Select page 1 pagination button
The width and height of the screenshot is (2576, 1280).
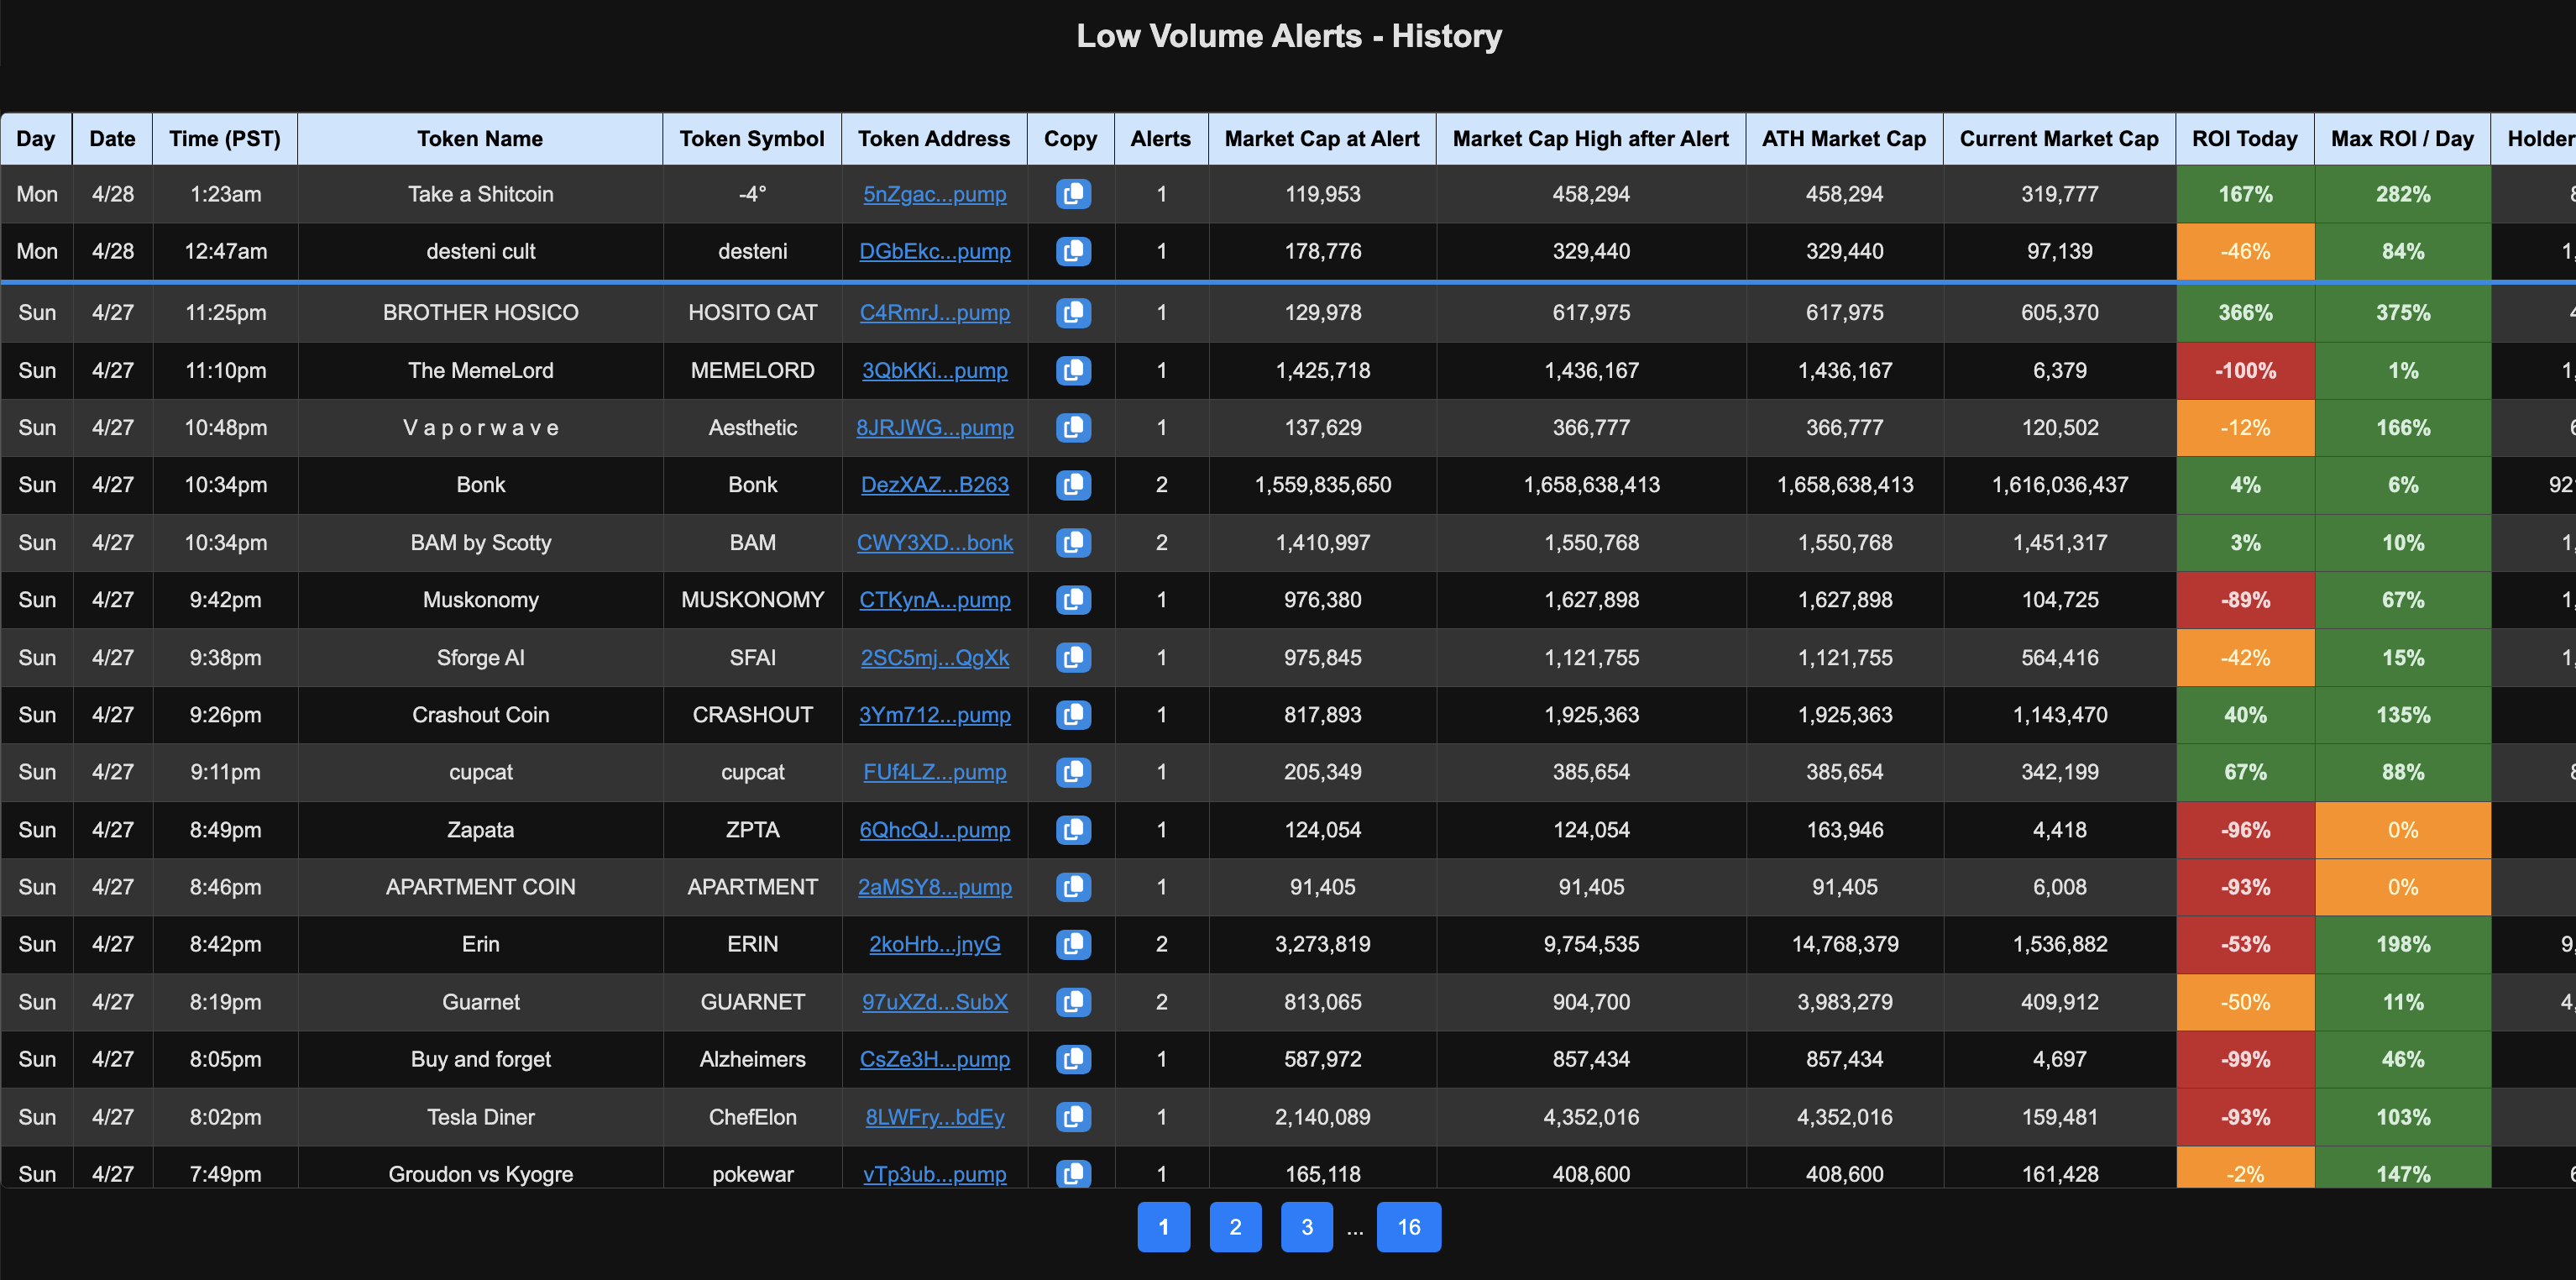pyautogui.click(x=1163, y=1227)
